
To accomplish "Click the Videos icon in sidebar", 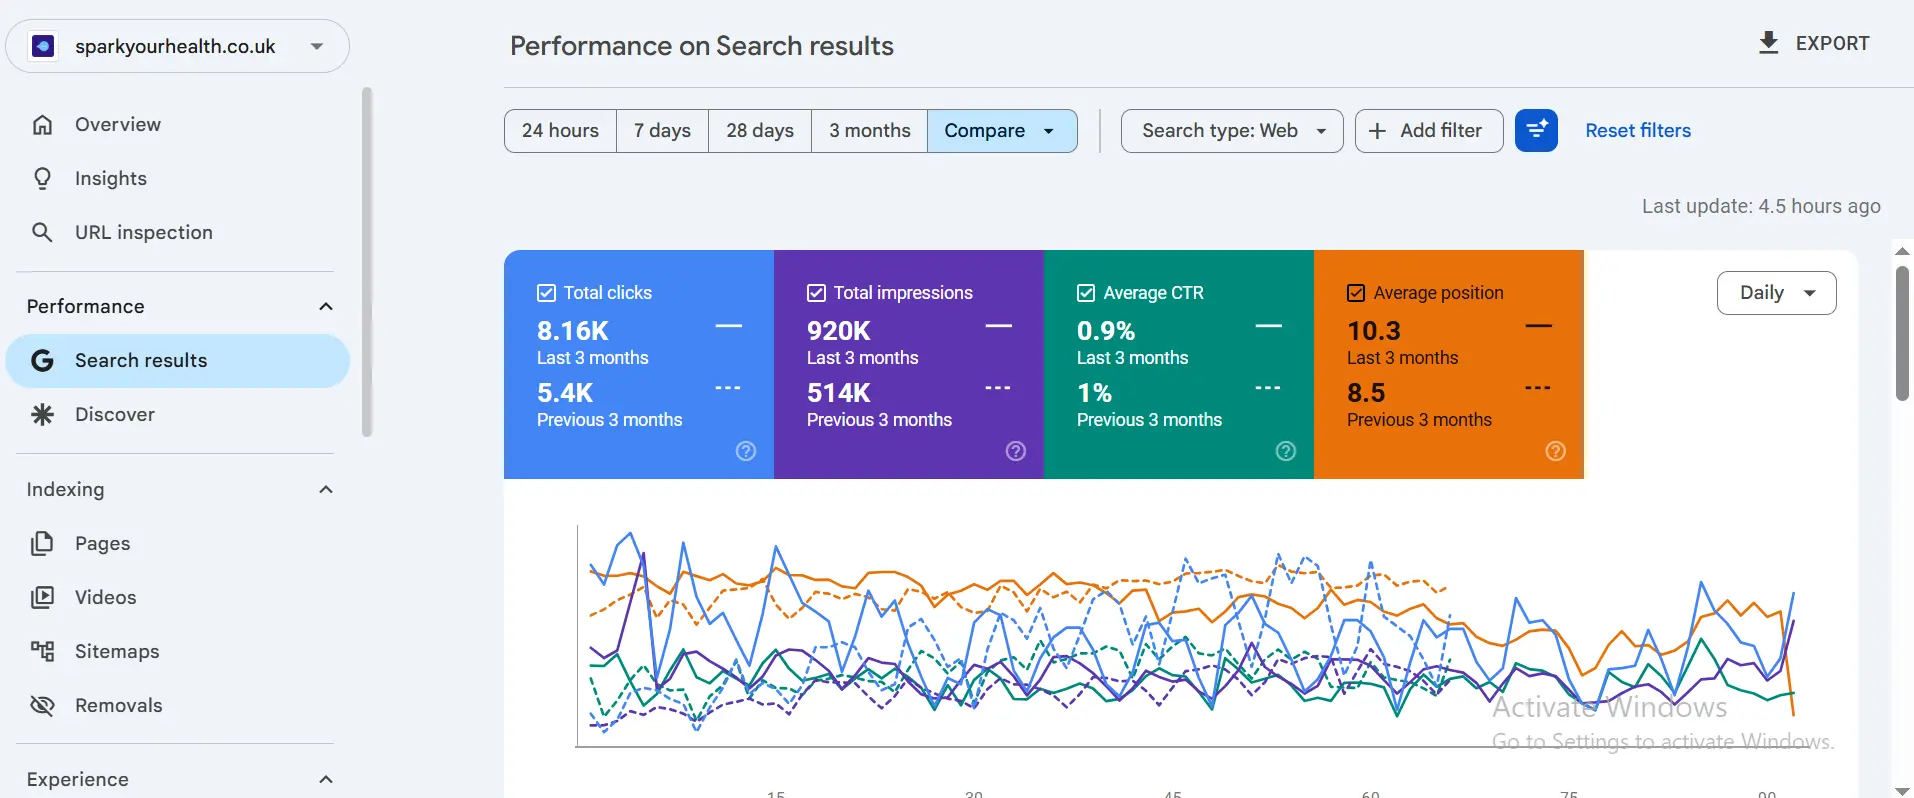I will click(x=42, y=598).
